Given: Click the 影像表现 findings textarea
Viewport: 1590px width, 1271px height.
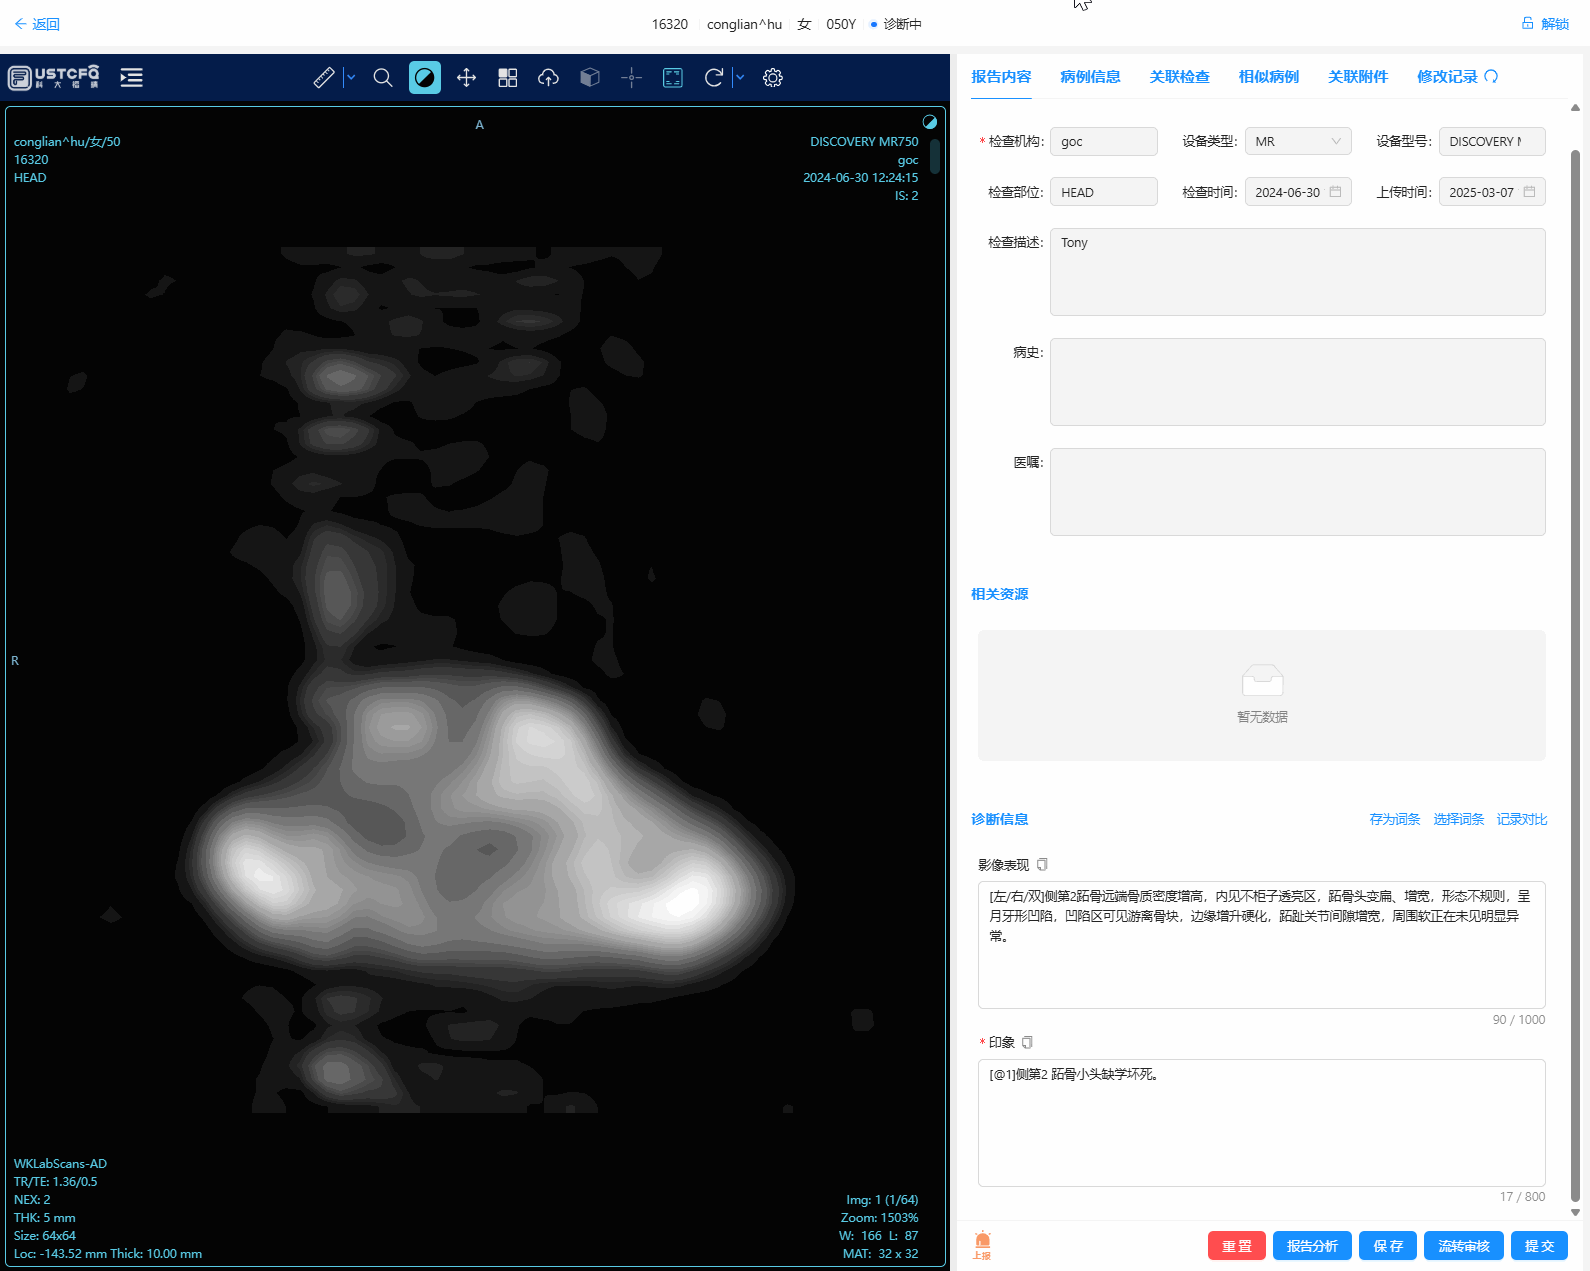Looking at the screenshot, I should pos(1262,945).
